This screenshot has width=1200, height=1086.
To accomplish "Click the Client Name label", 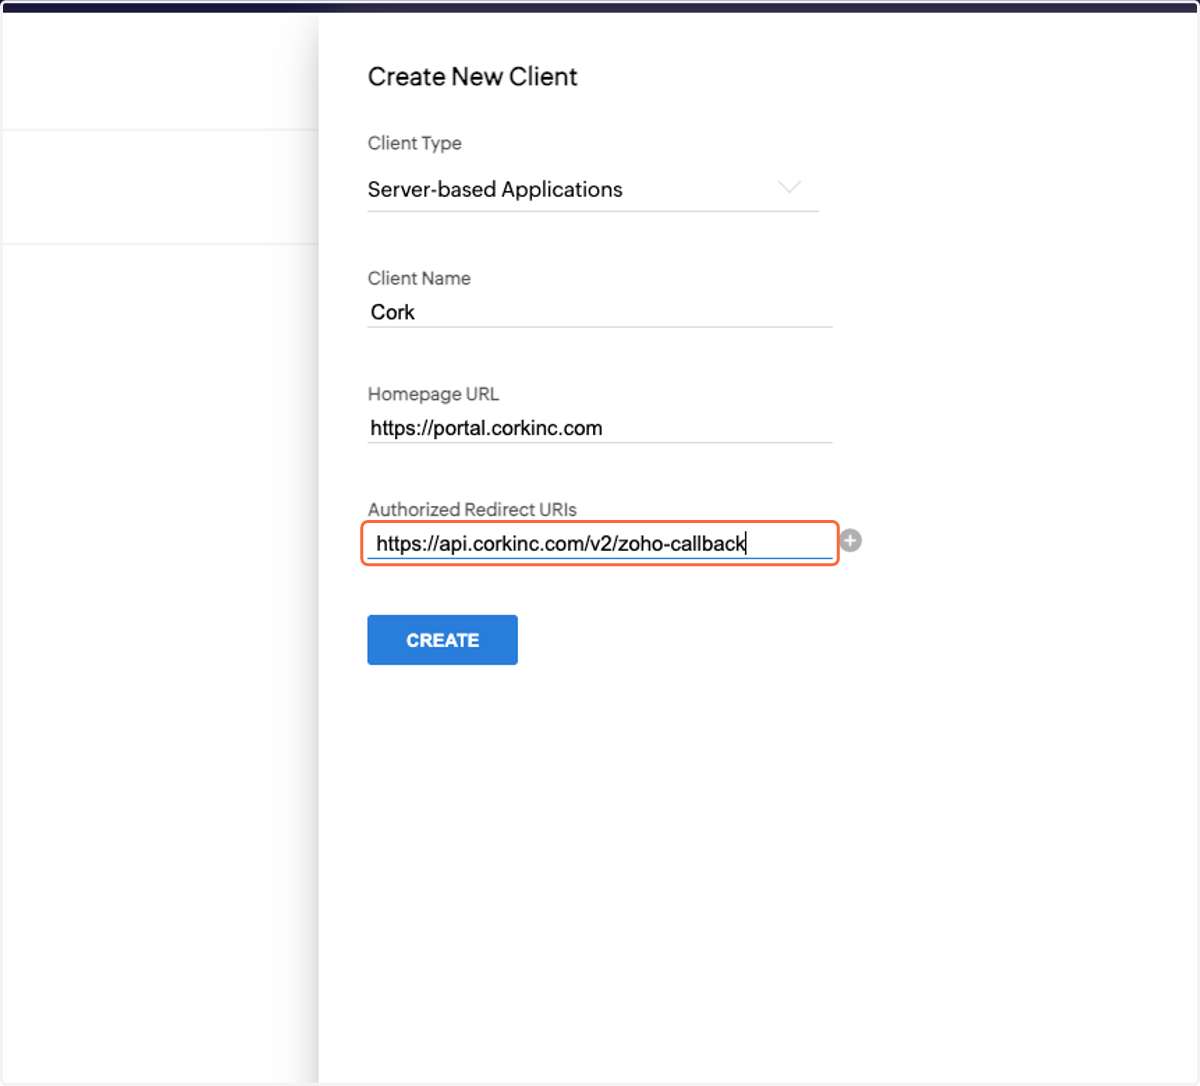I will (419, 278).
